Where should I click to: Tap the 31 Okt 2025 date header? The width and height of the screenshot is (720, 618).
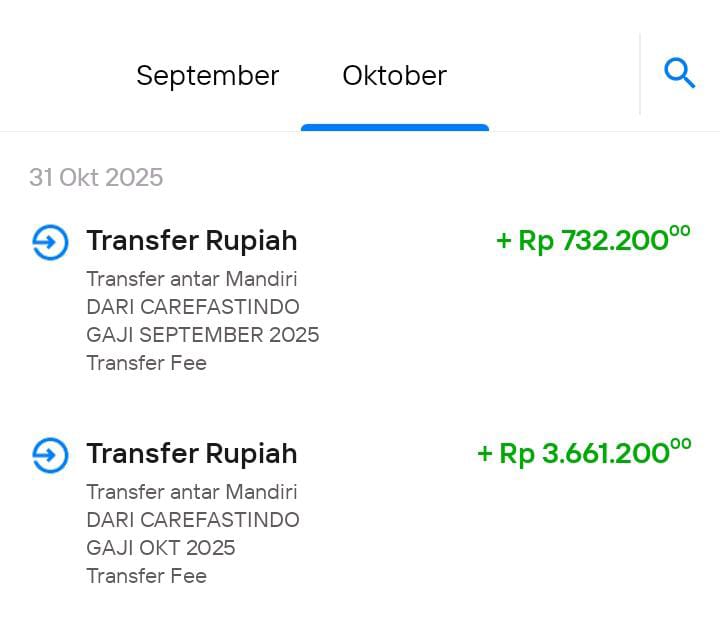pyautogui.click(x=96, y=178)
